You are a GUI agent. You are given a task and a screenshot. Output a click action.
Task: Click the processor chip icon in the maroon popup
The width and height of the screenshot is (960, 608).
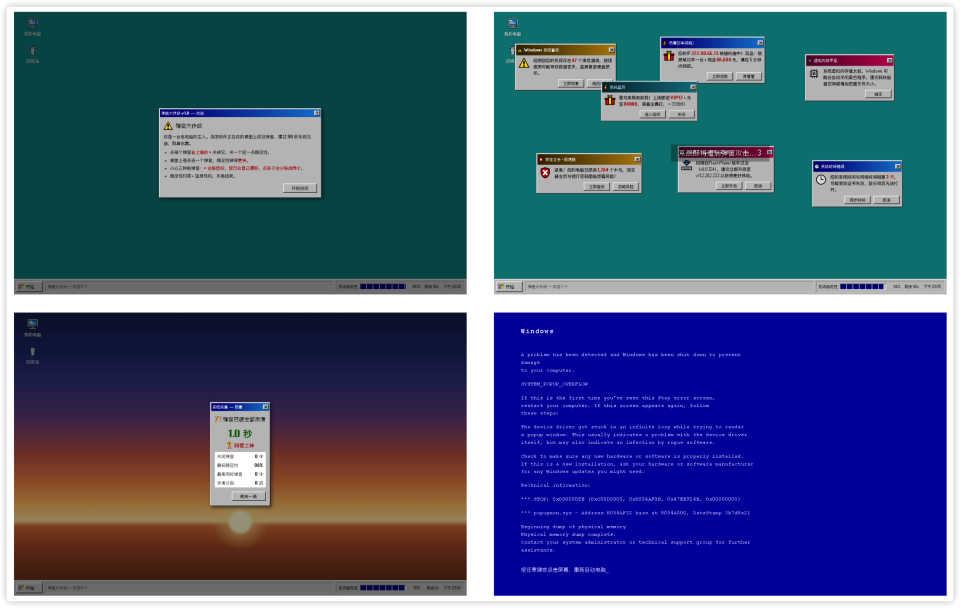814,73
